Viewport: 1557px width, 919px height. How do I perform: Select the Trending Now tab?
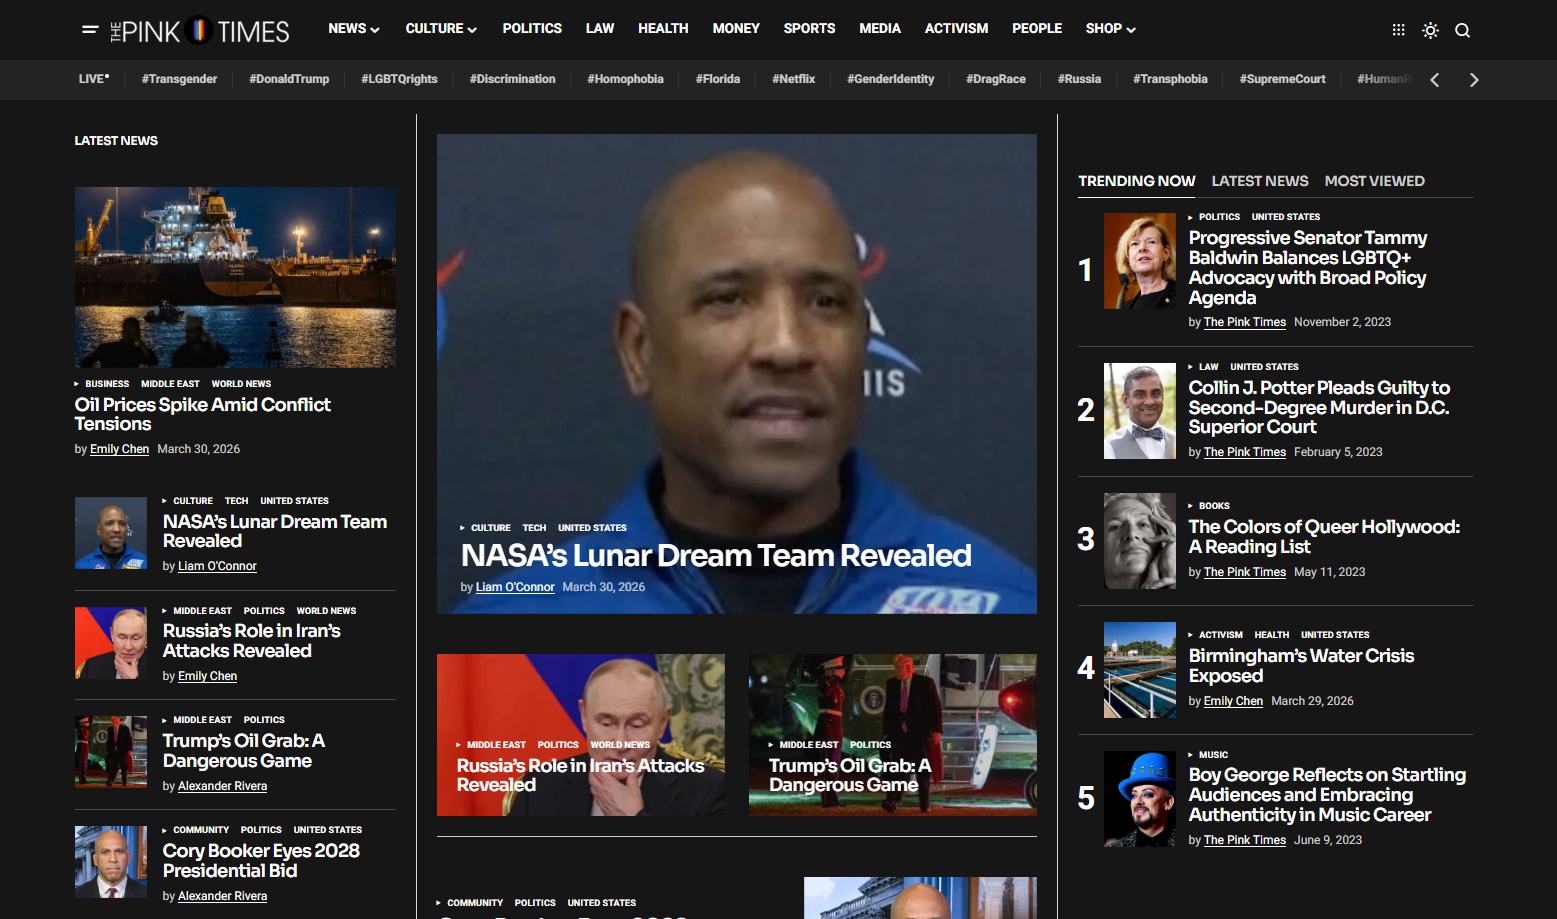1136,181
